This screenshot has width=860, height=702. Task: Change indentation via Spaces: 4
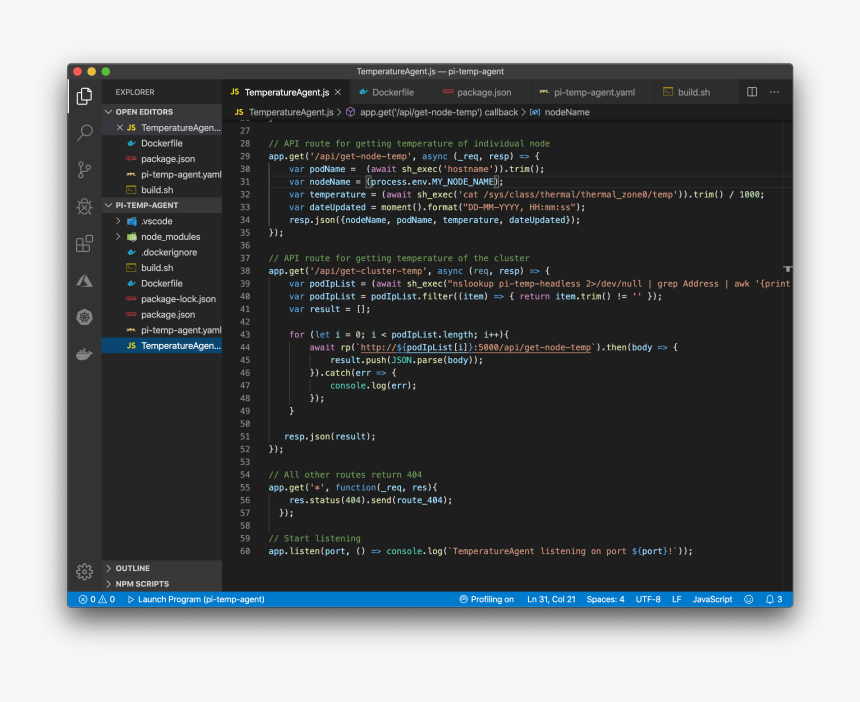tap(606, 599)
